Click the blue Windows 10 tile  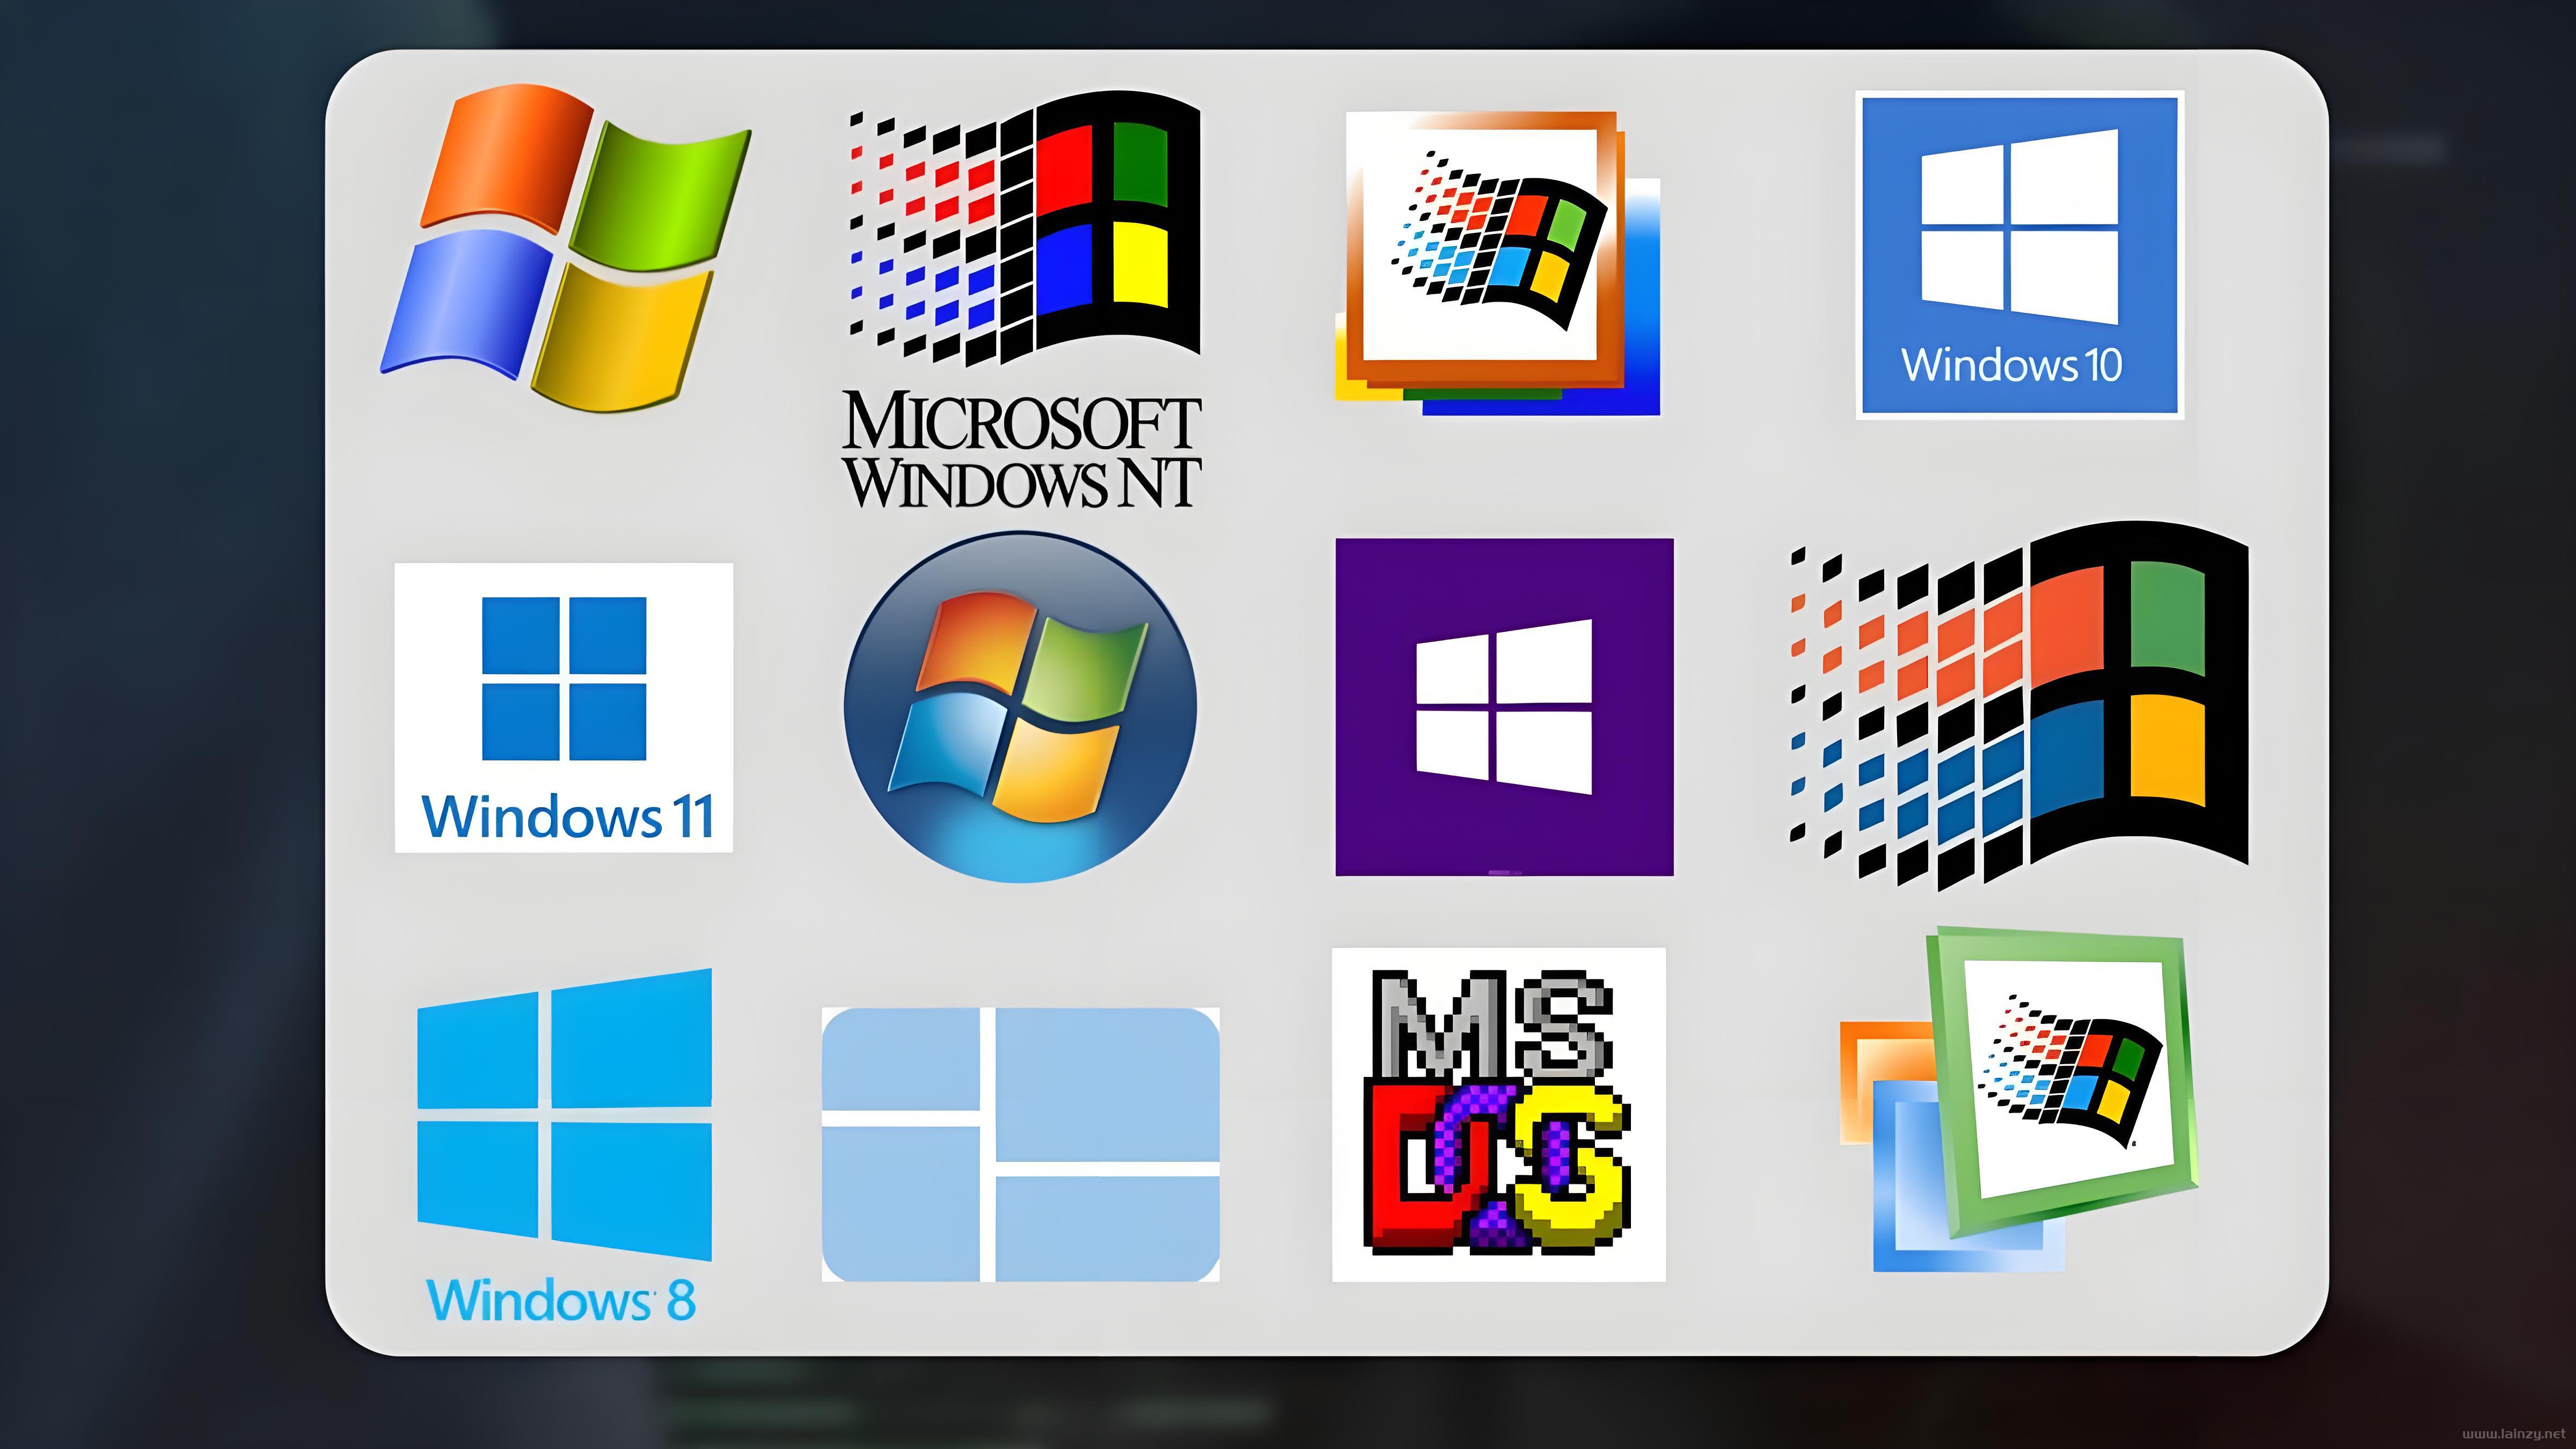point(2019,254)
